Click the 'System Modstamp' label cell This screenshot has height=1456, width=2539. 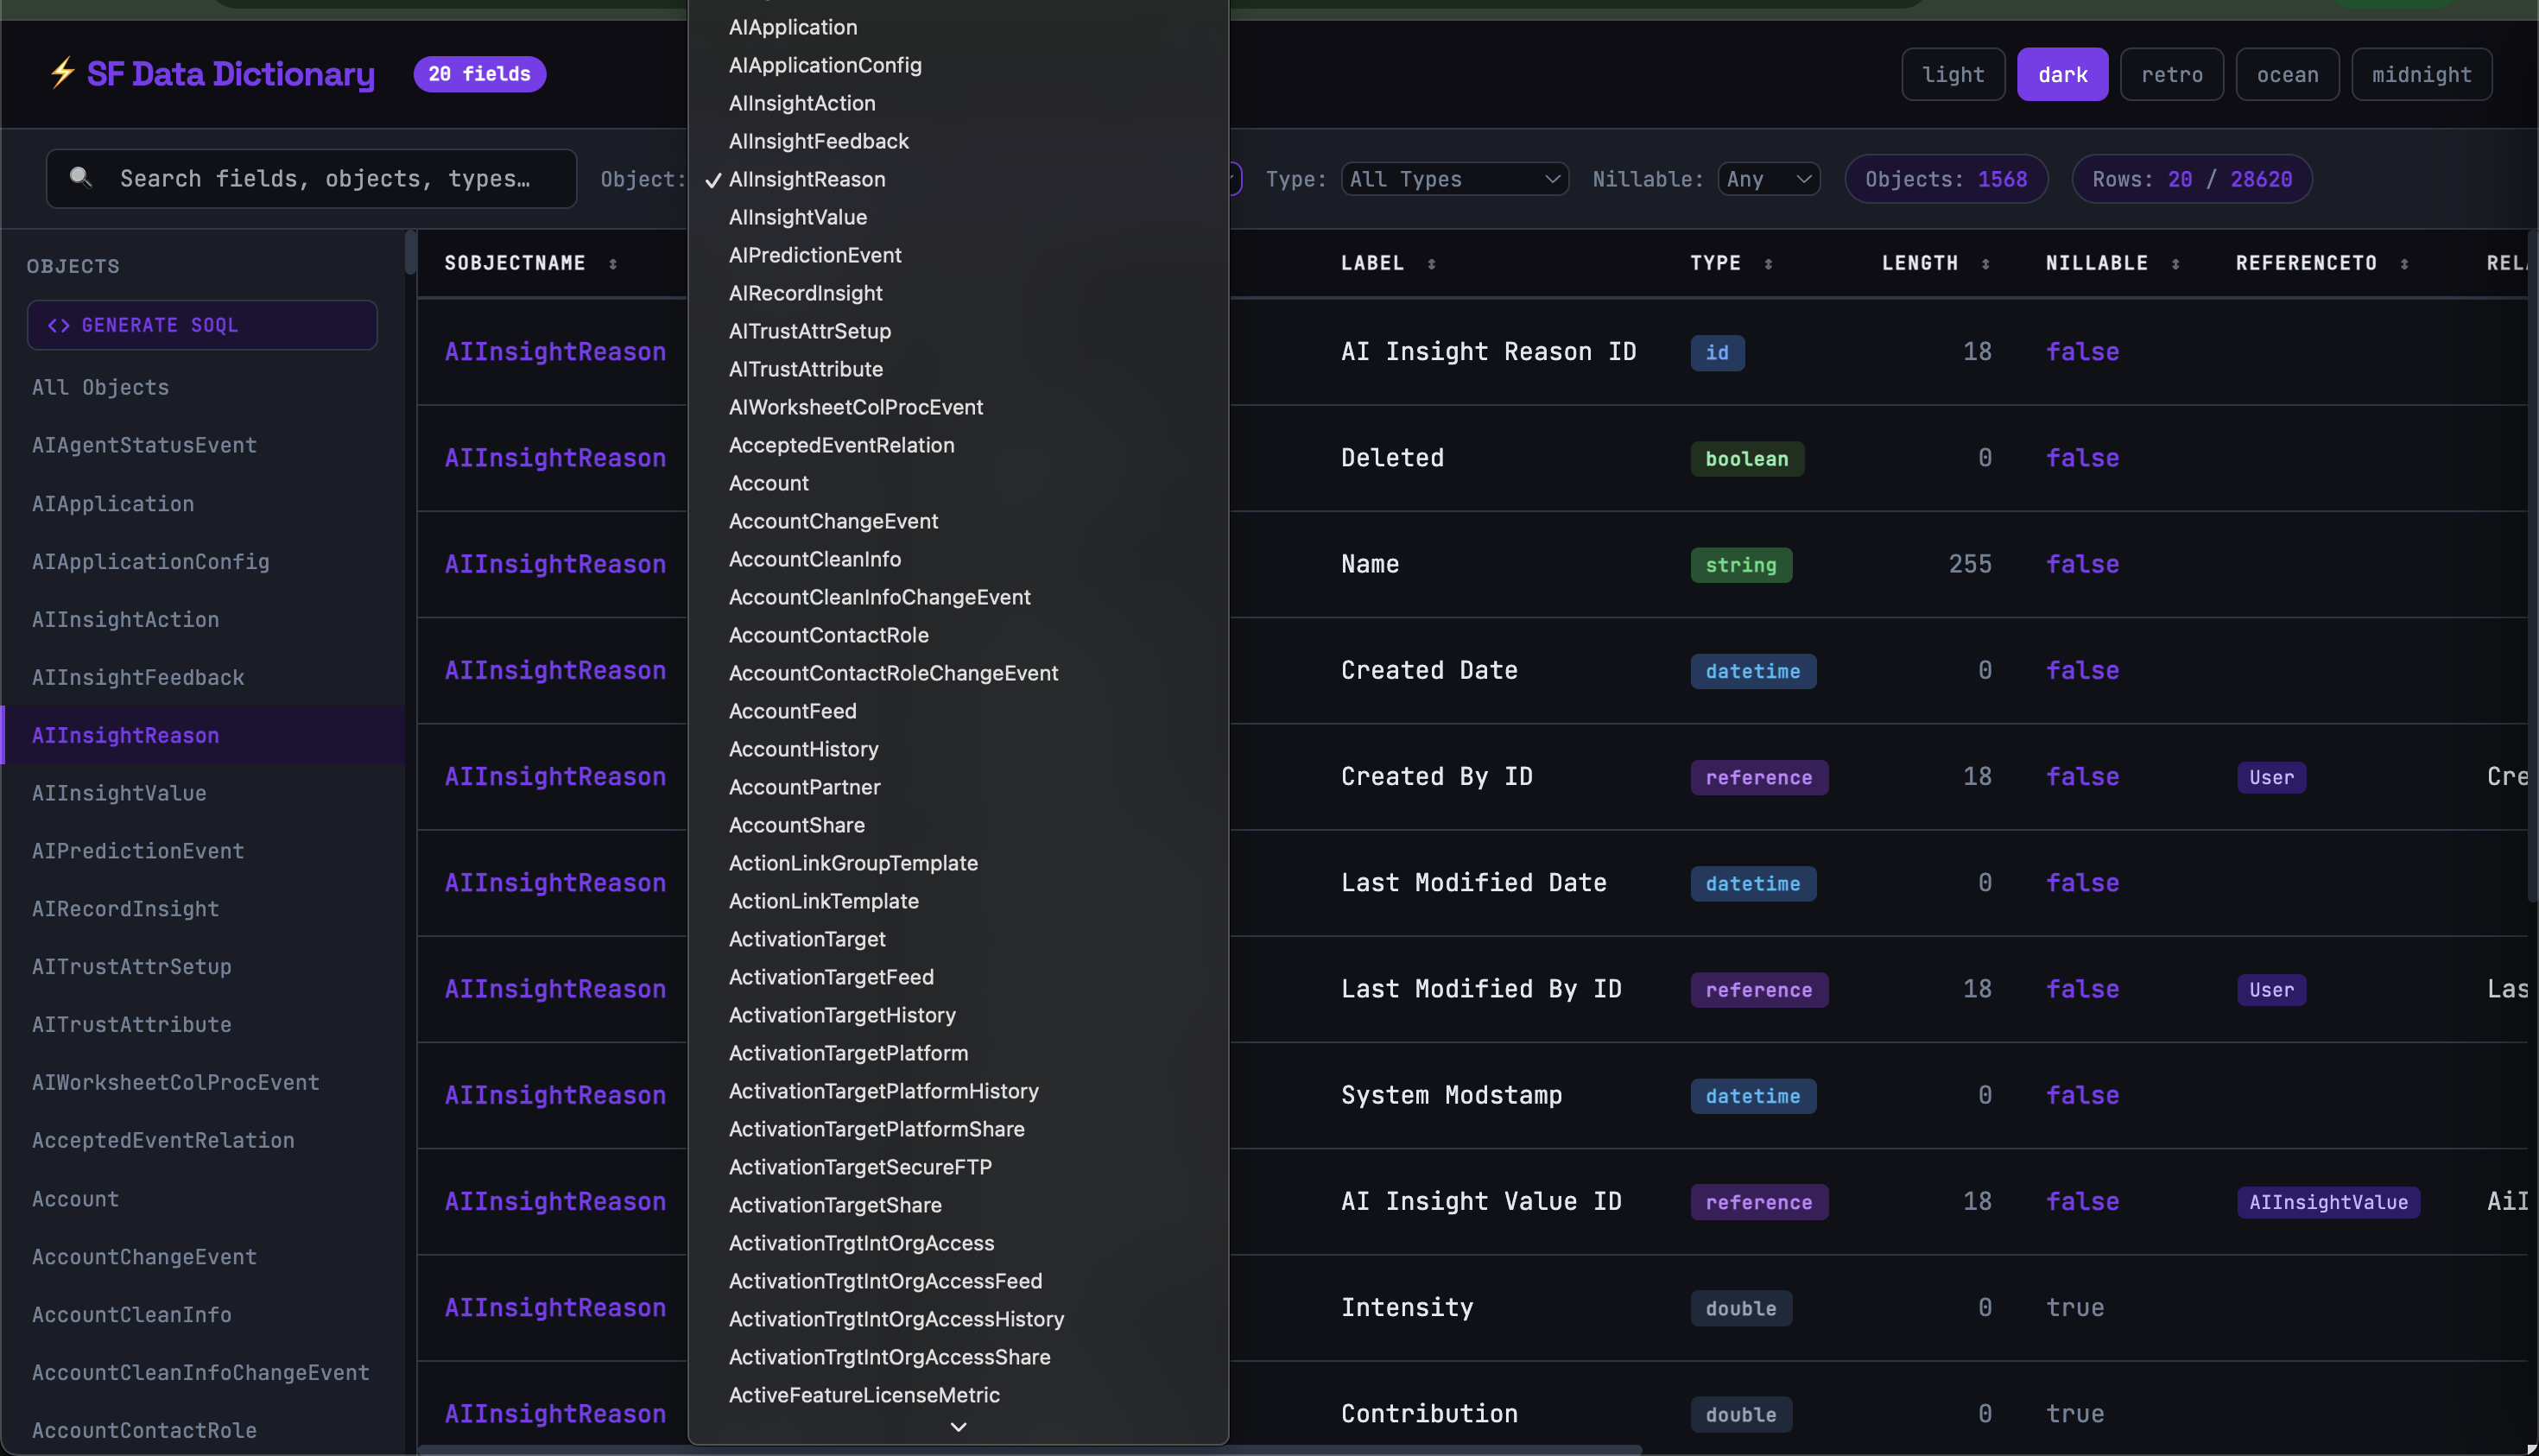pyautogui.click(x=1451, y=1095)
